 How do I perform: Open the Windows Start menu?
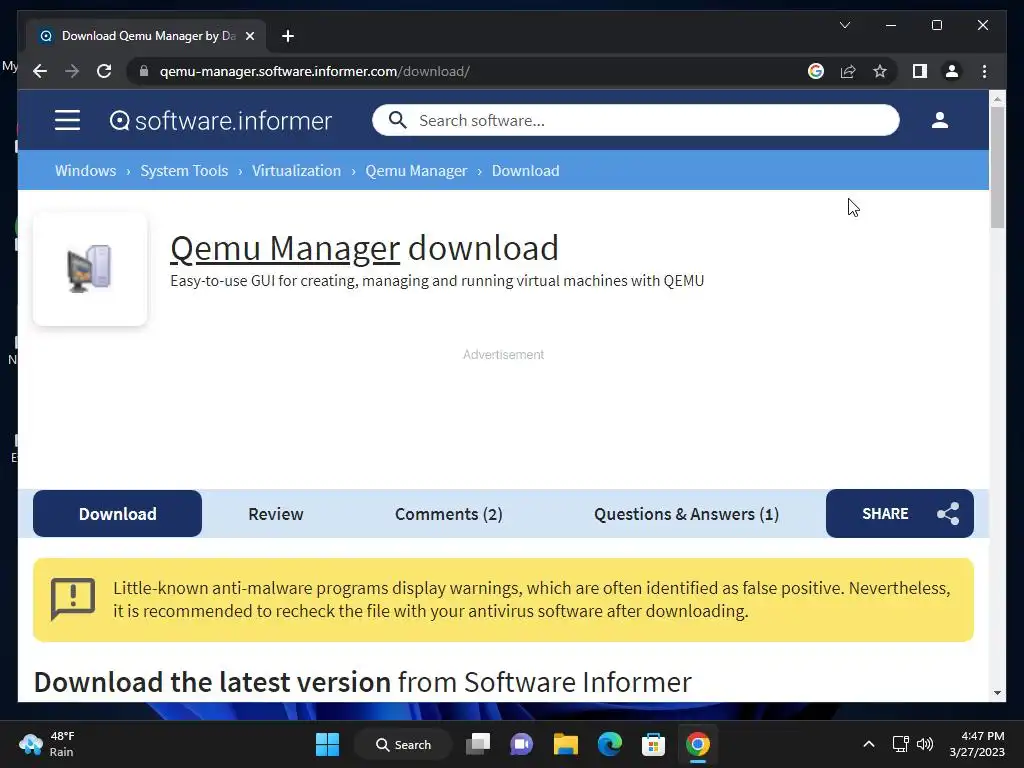[327, 744]
